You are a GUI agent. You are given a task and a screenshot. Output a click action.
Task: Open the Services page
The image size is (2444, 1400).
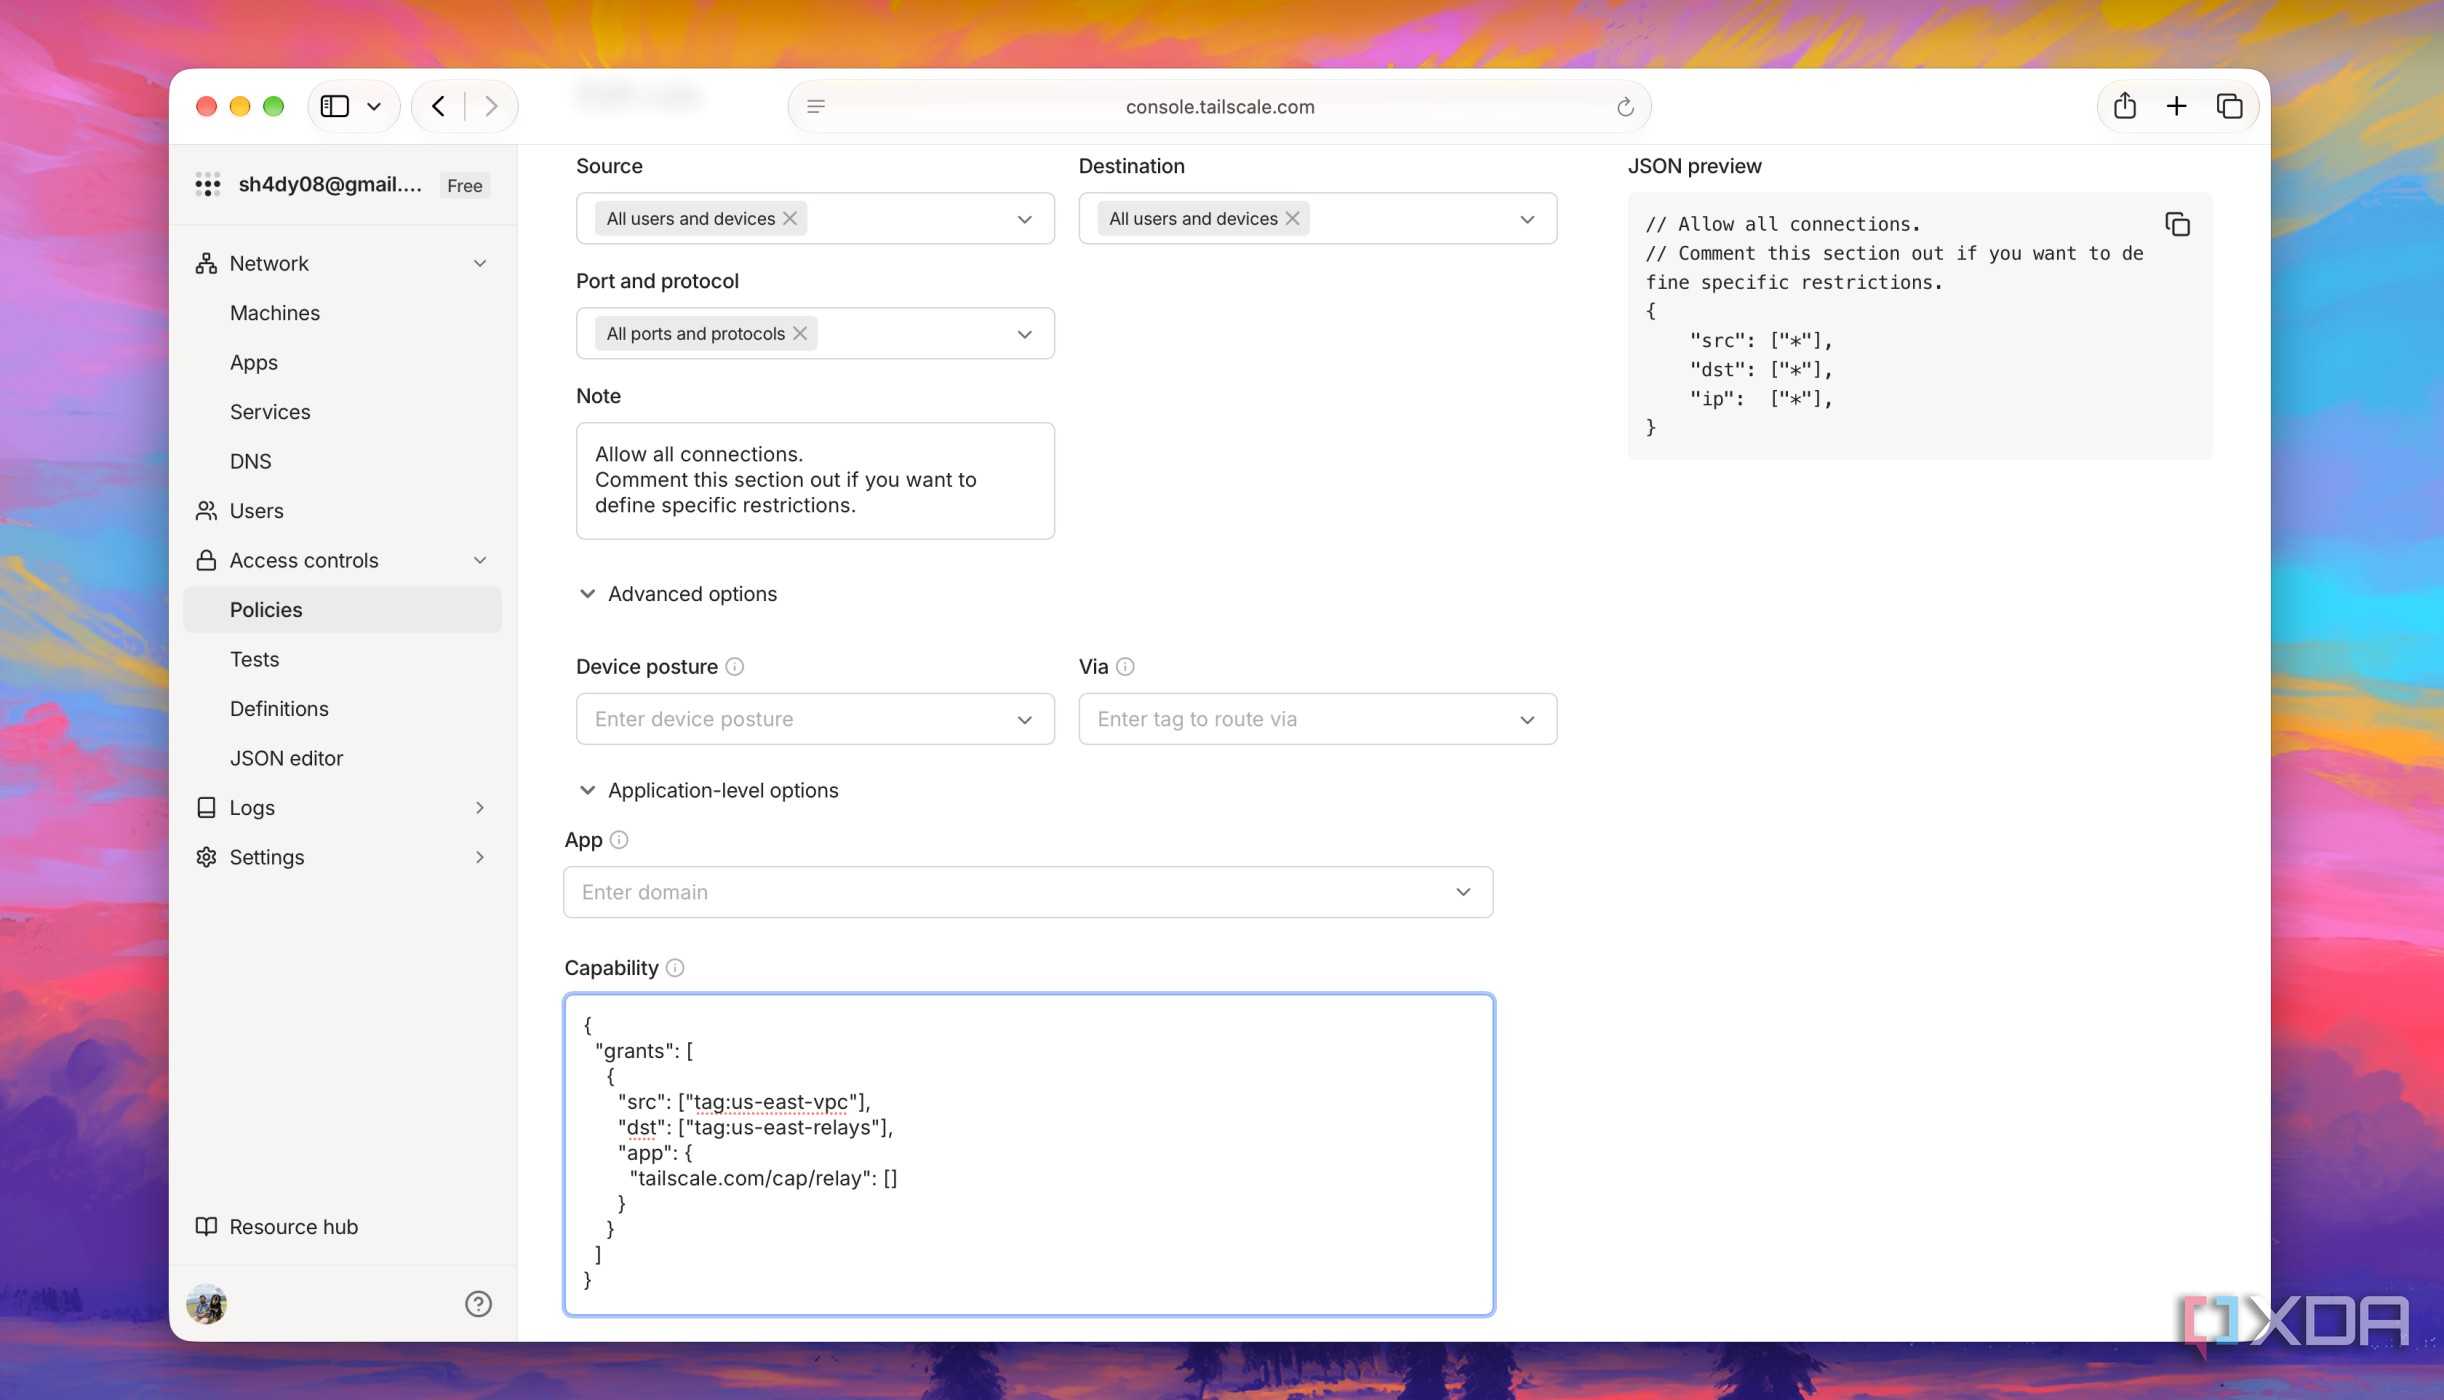click(270, 412)
